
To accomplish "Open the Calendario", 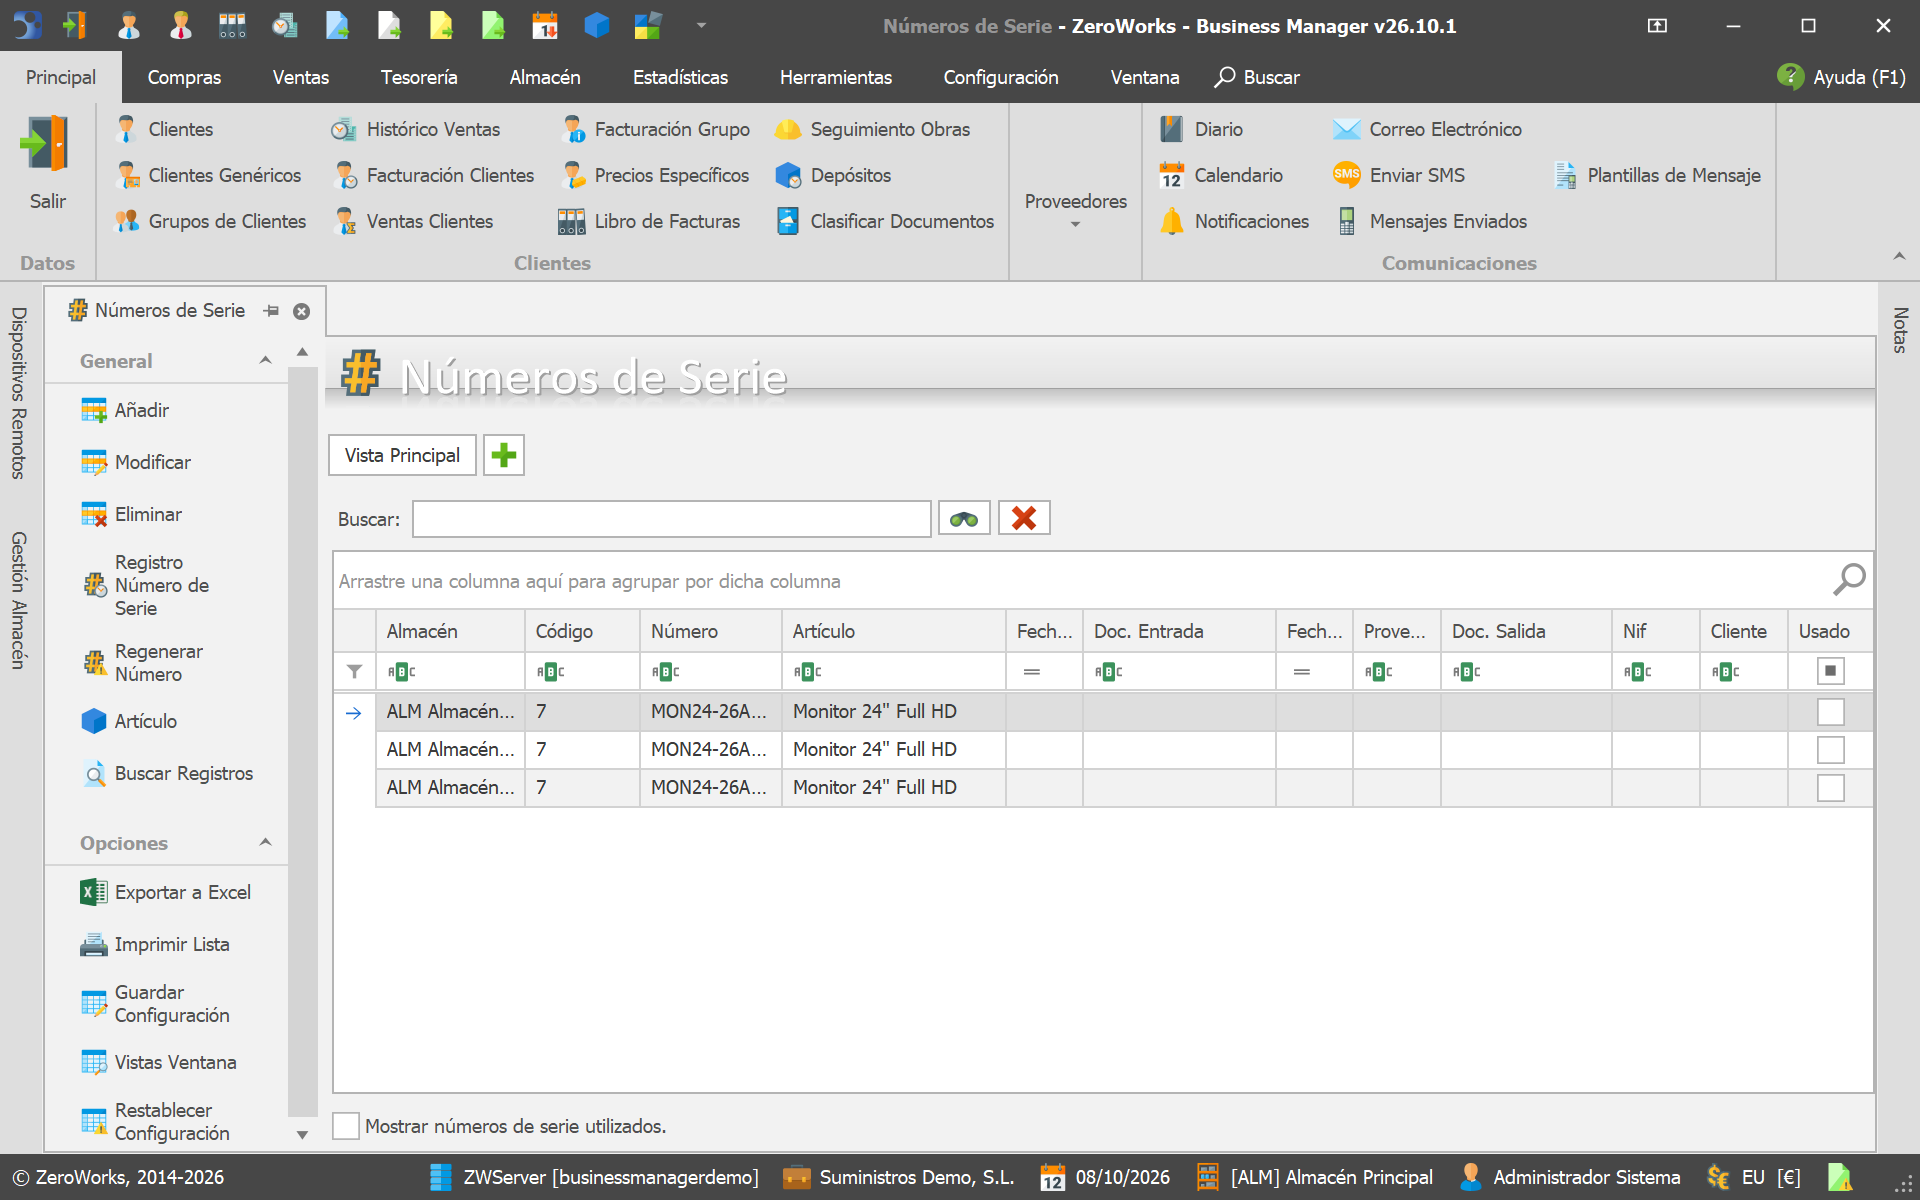I will coord(1221,175).
